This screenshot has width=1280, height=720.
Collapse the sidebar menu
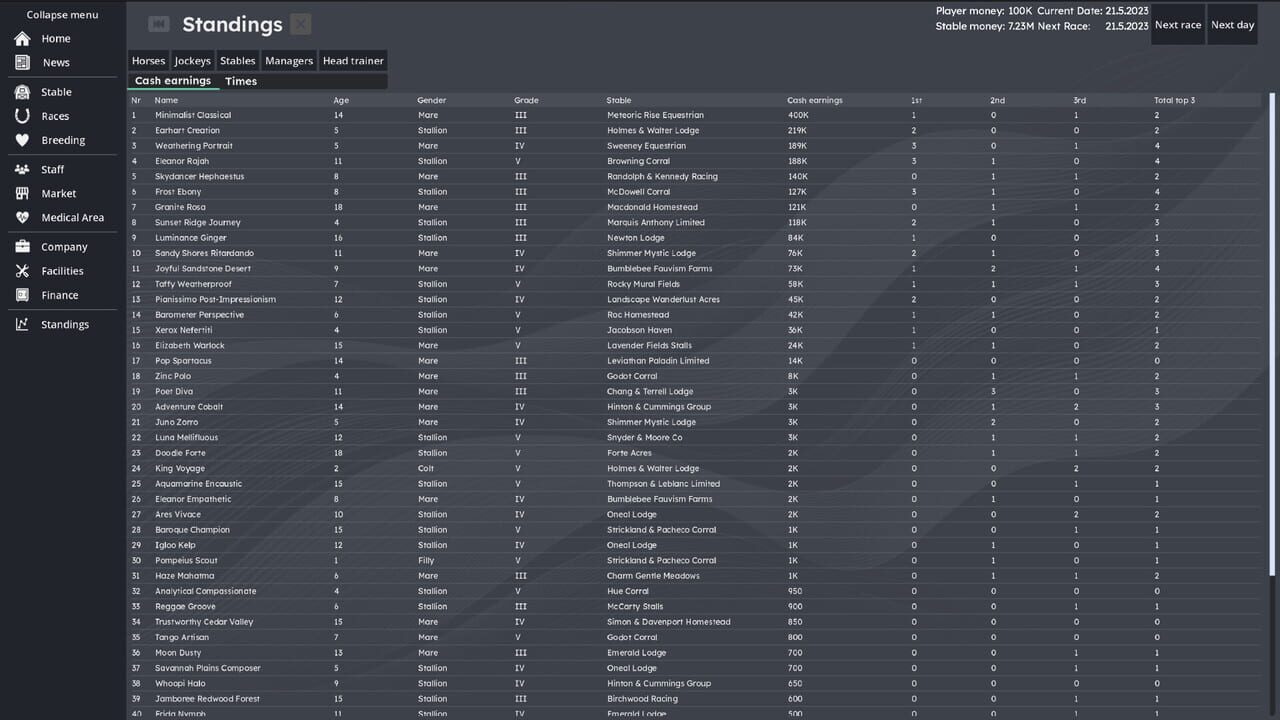pyautogui.click(x=62, y=14)
